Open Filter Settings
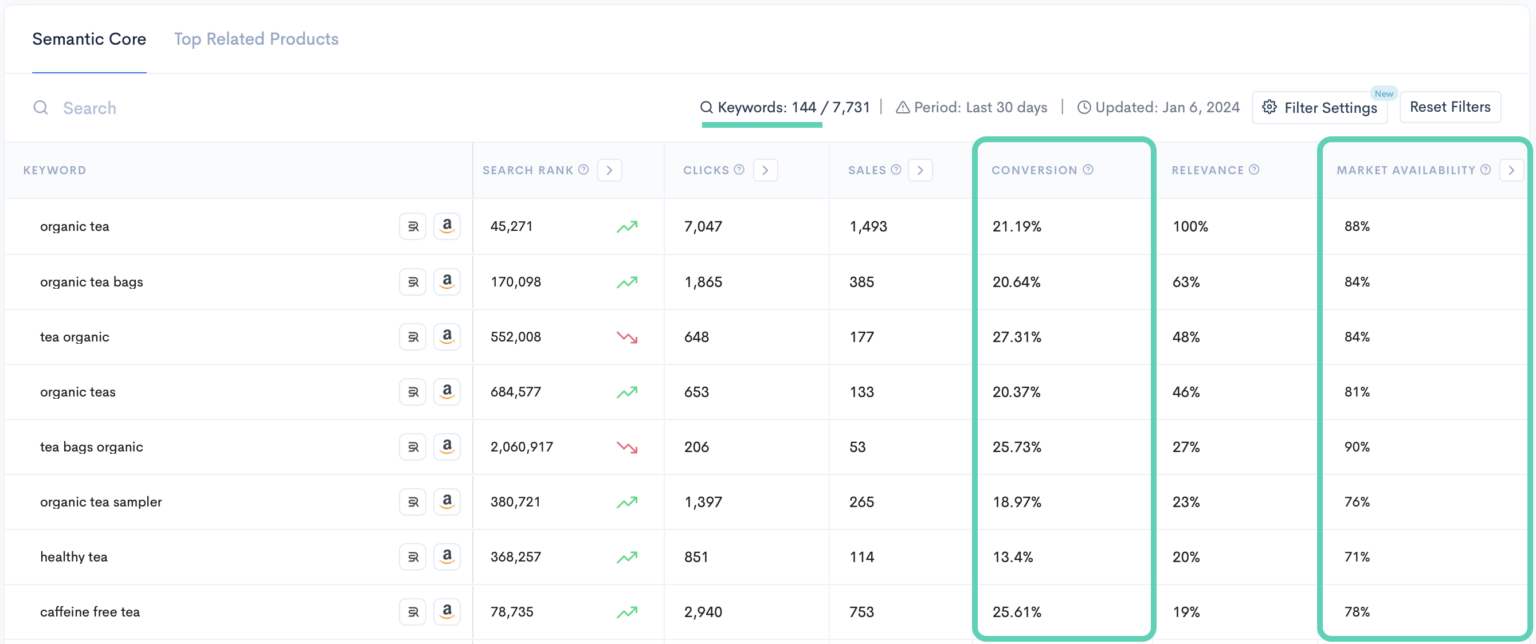Image resolution: width=1536 pixels, height=644 pixels. pyautogui.click(x=1319, y=107)
